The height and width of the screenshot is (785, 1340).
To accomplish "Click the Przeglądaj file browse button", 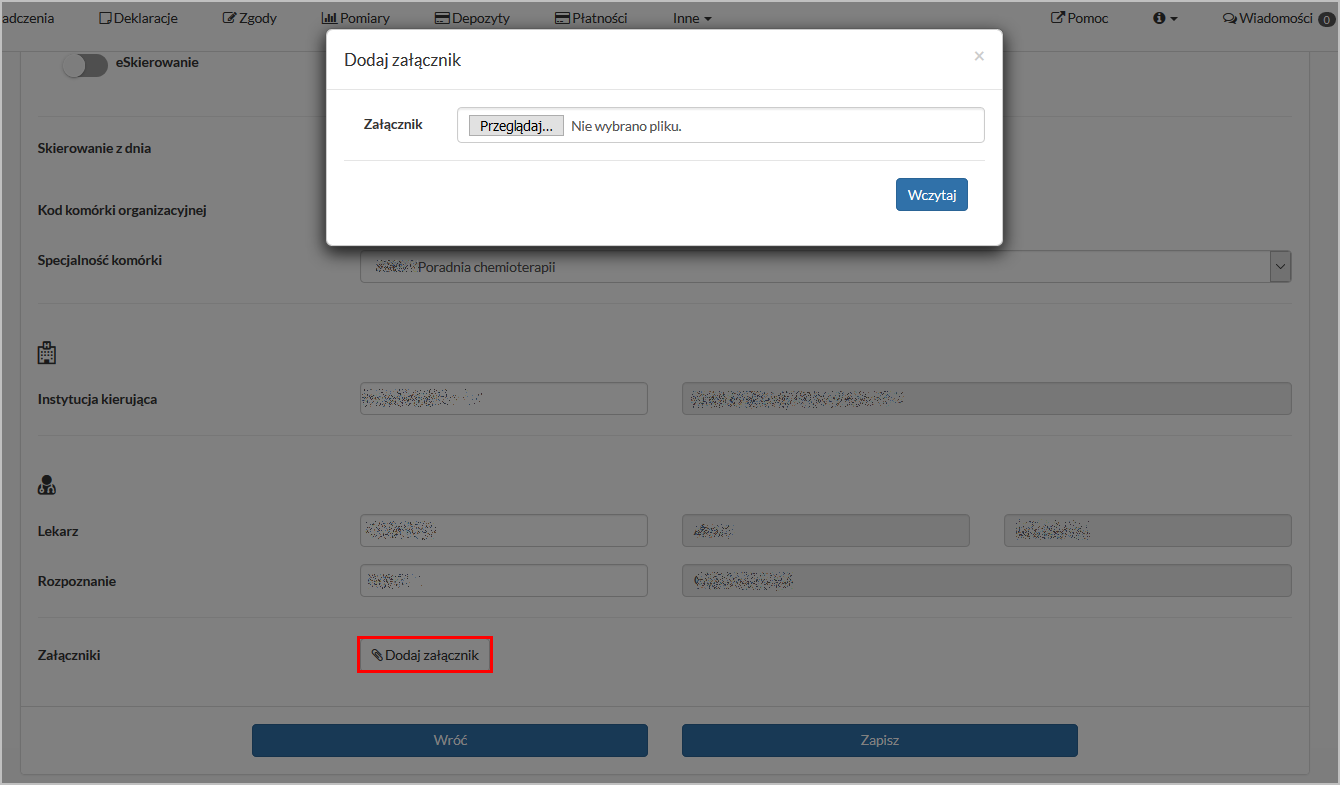I will [x=516, y=126].
